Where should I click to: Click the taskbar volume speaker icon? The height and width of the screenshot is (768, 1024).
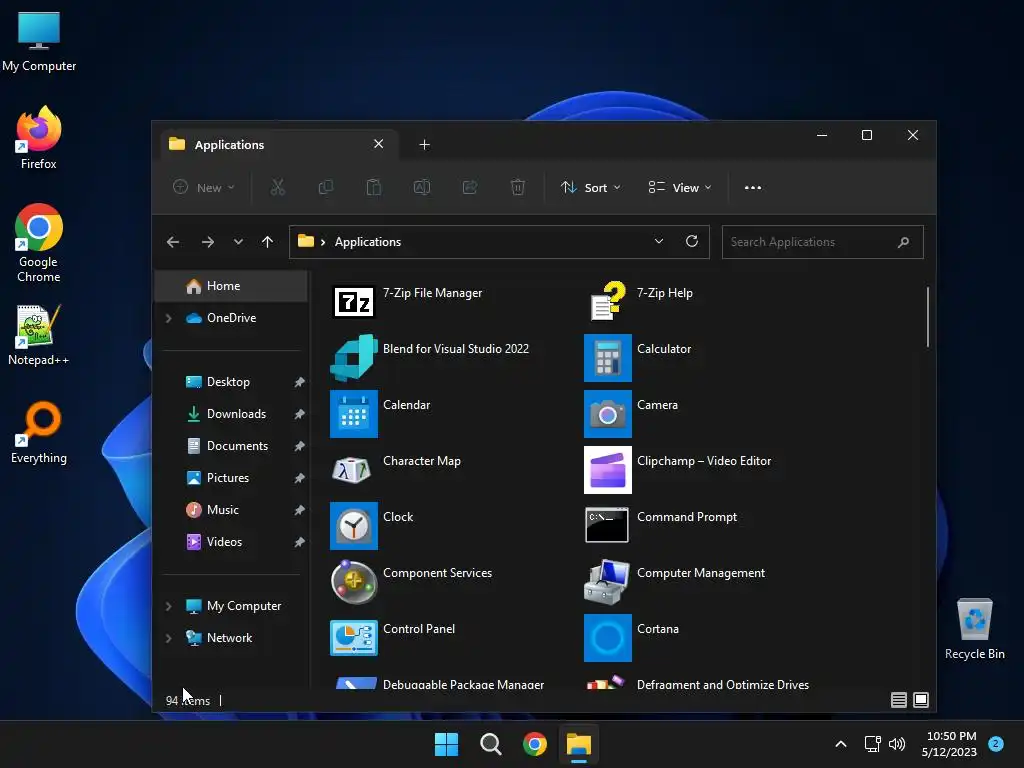(x=897, y=744)
